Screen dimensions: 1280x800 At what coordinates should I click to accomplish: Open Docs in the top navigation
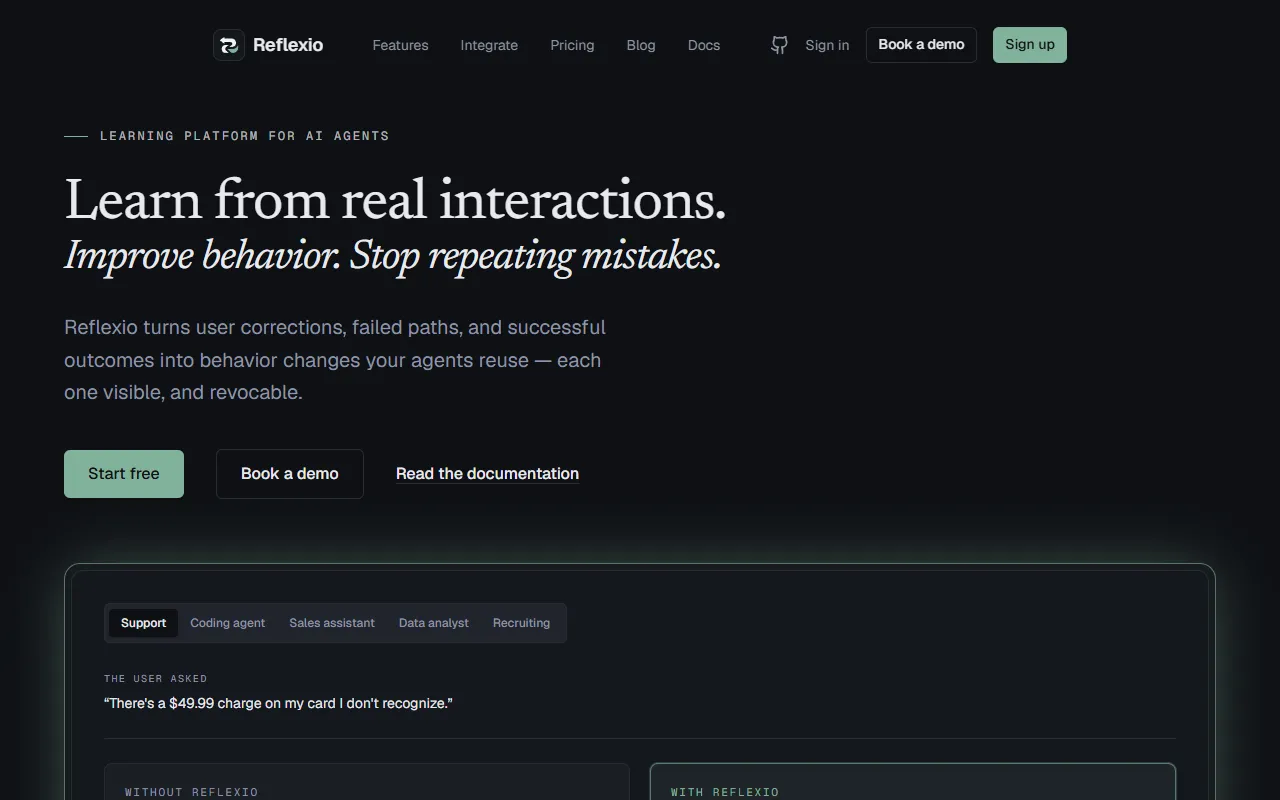coord(704,45)
